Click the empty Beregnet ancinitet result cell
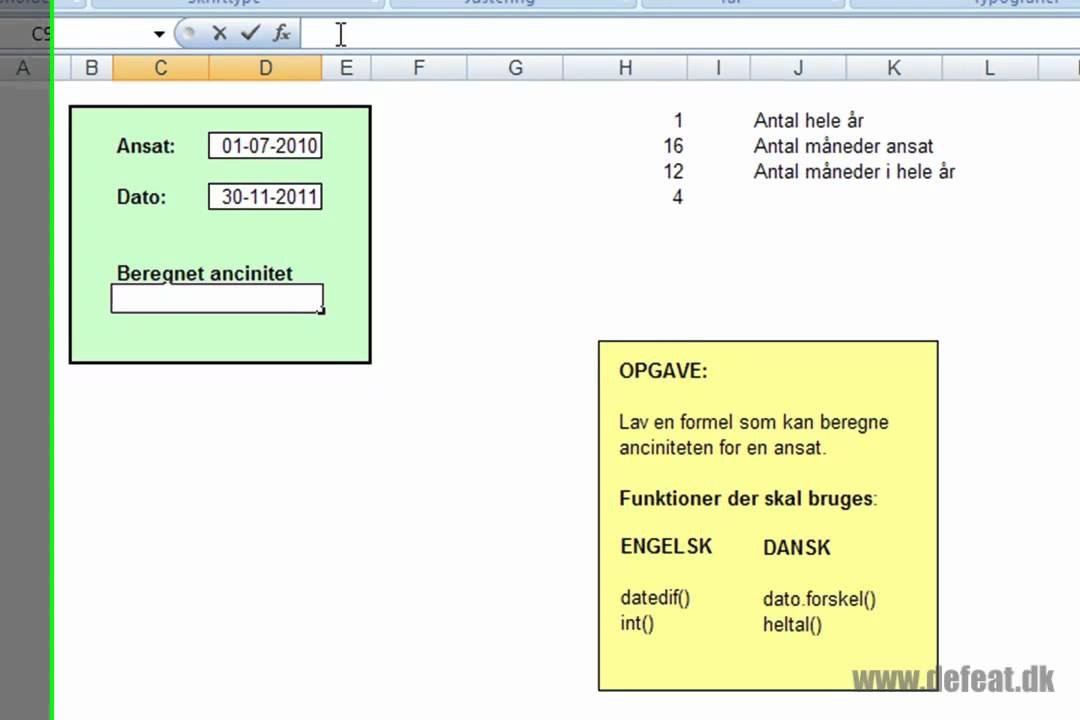 (x=217, y=299)
